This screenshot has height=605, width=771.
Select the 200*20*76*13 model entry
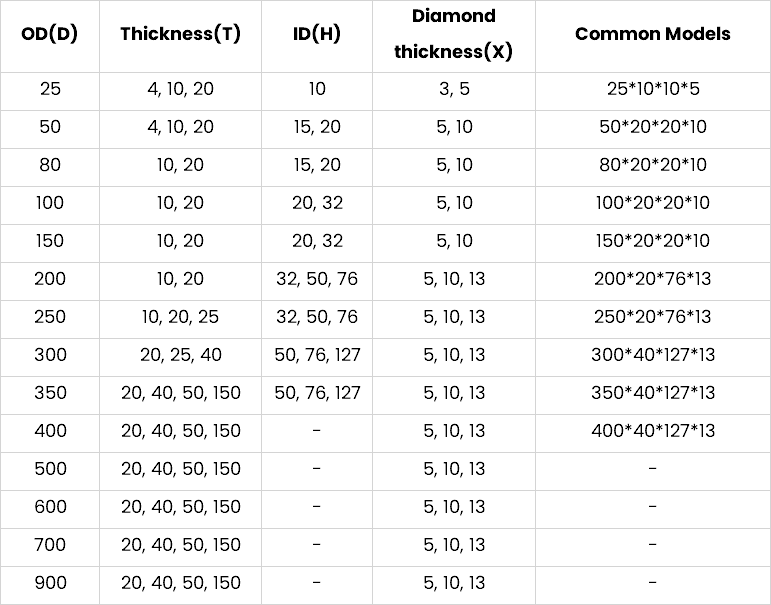point(653,279)
